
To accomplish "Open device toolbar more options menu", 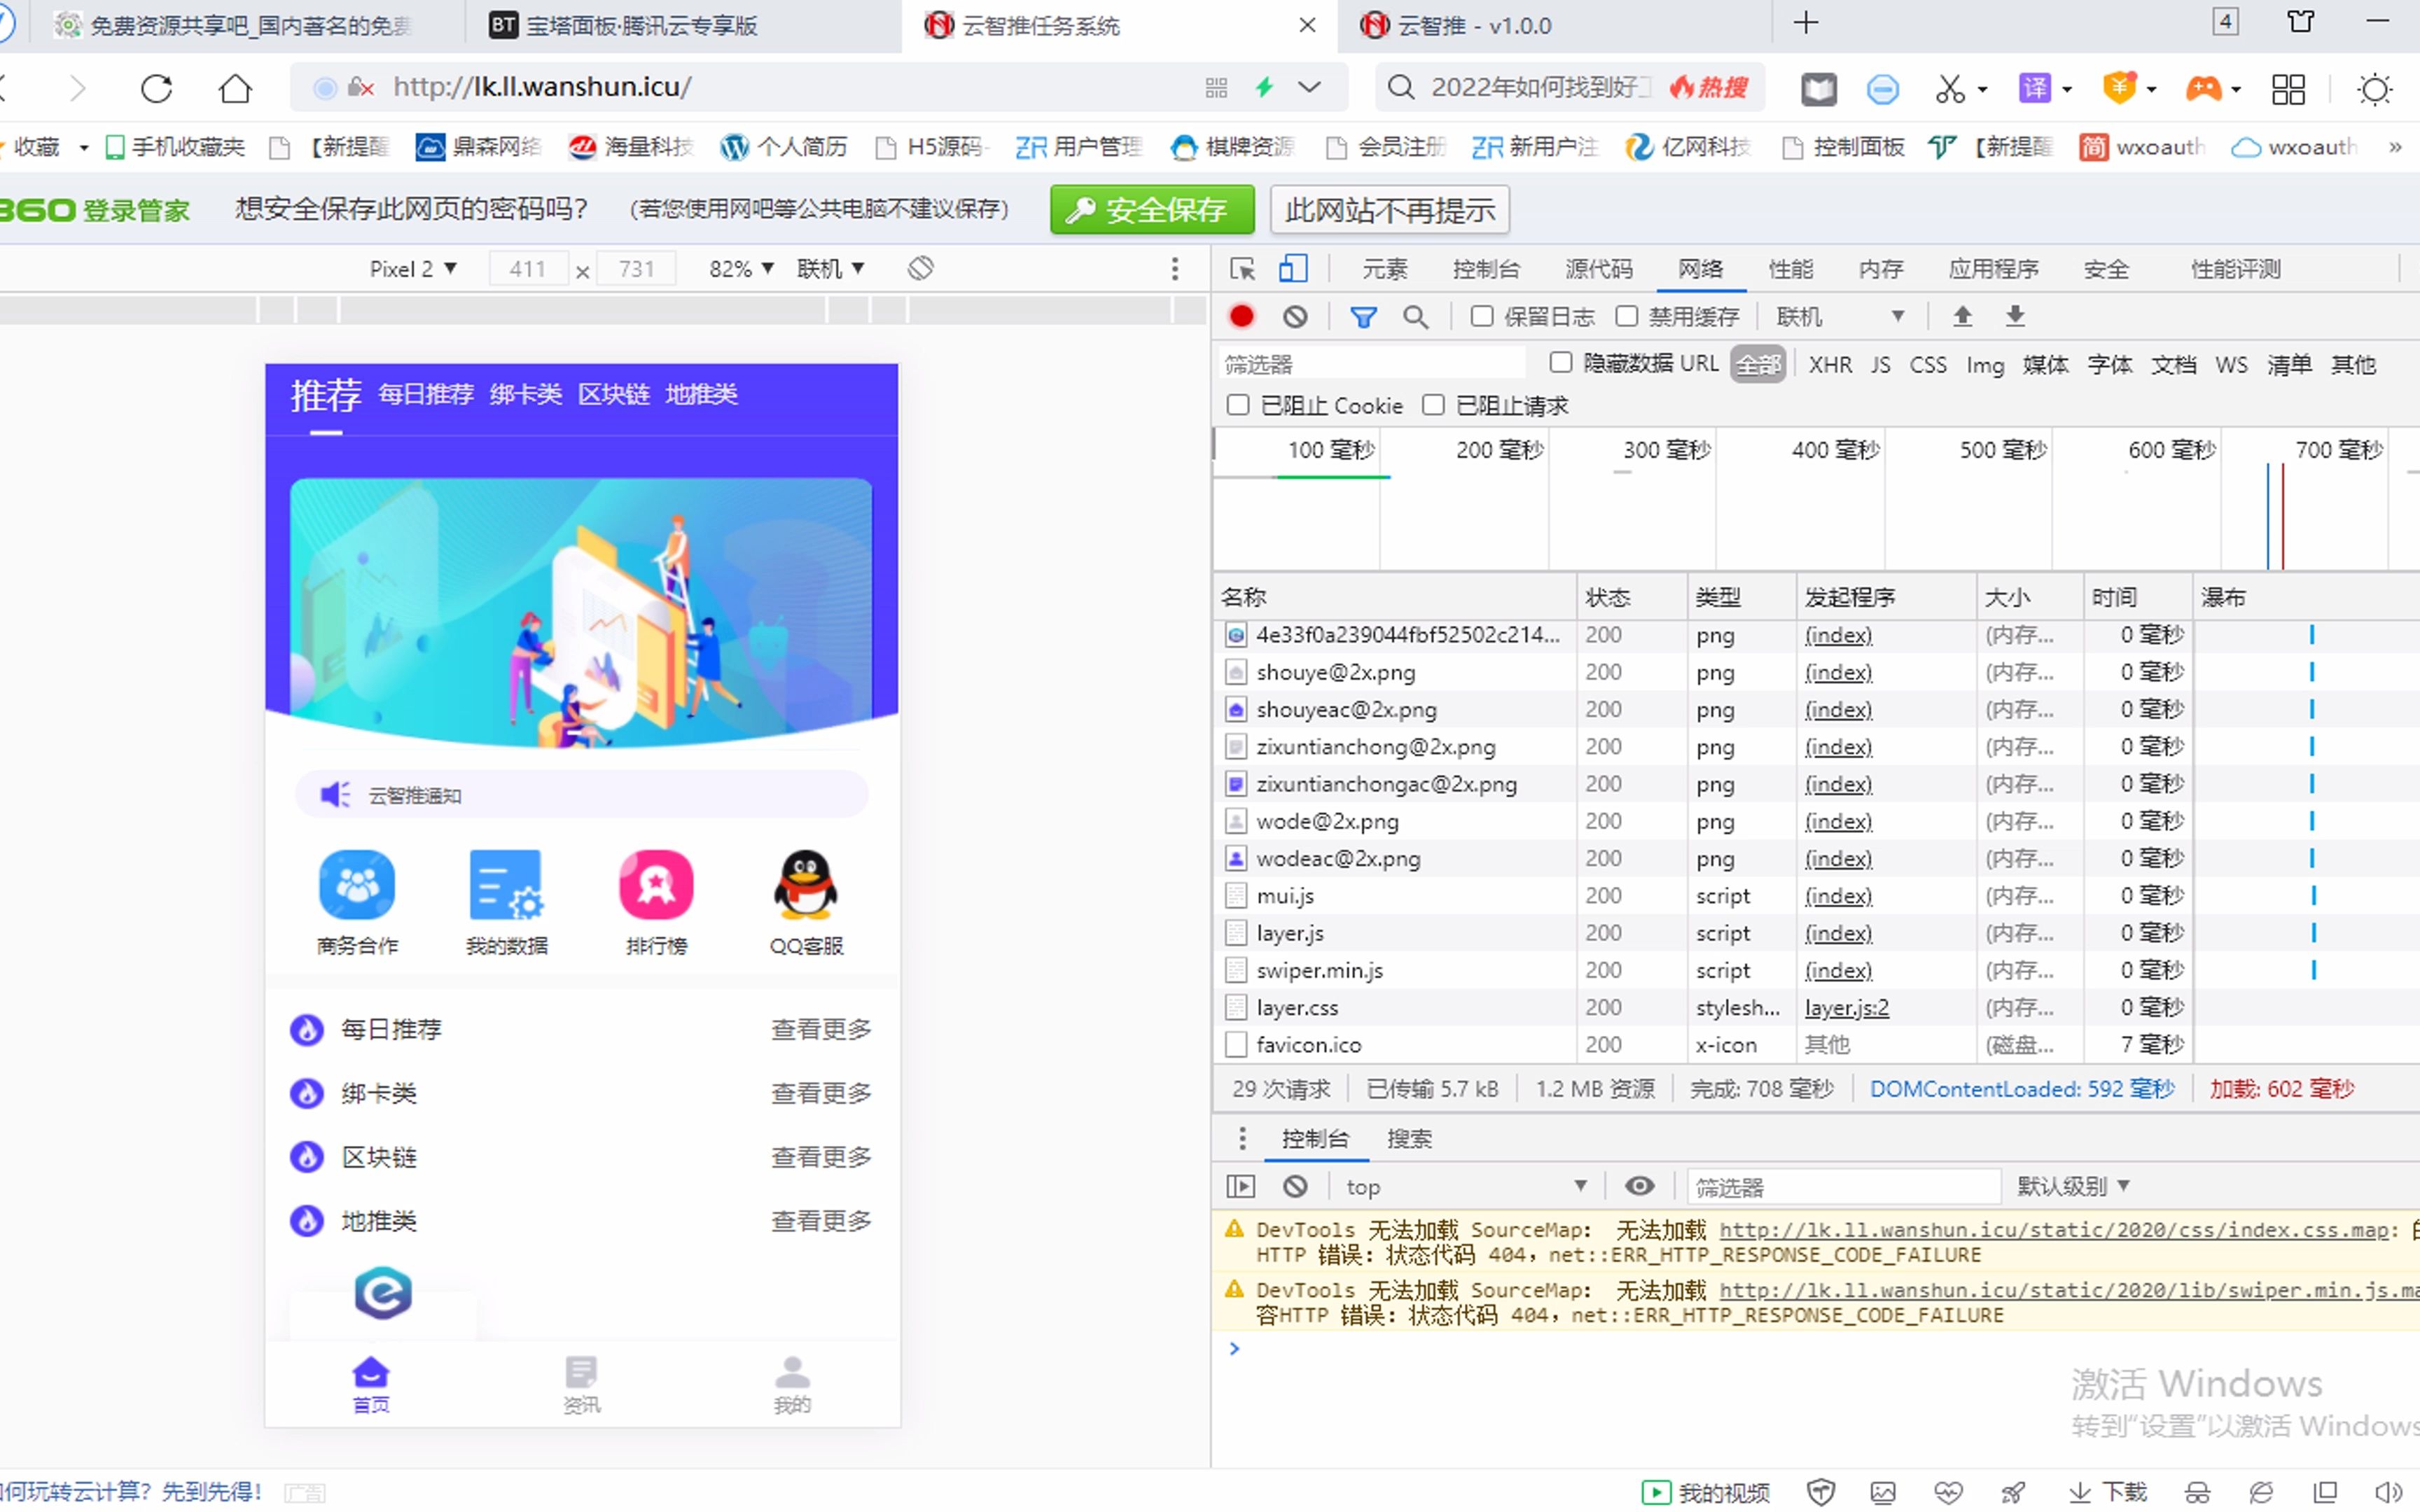I will pyautogui.click(x=1175, y=268).
